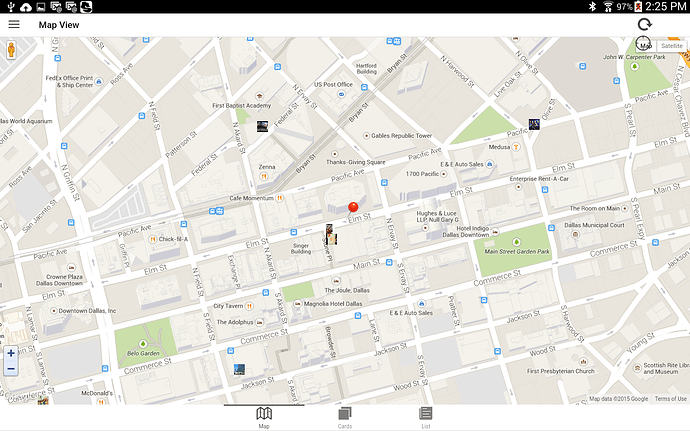The width and height of the screenshot is (690, 431).
Task: Click the US Post Office icon
Action: tap(341, 94)
